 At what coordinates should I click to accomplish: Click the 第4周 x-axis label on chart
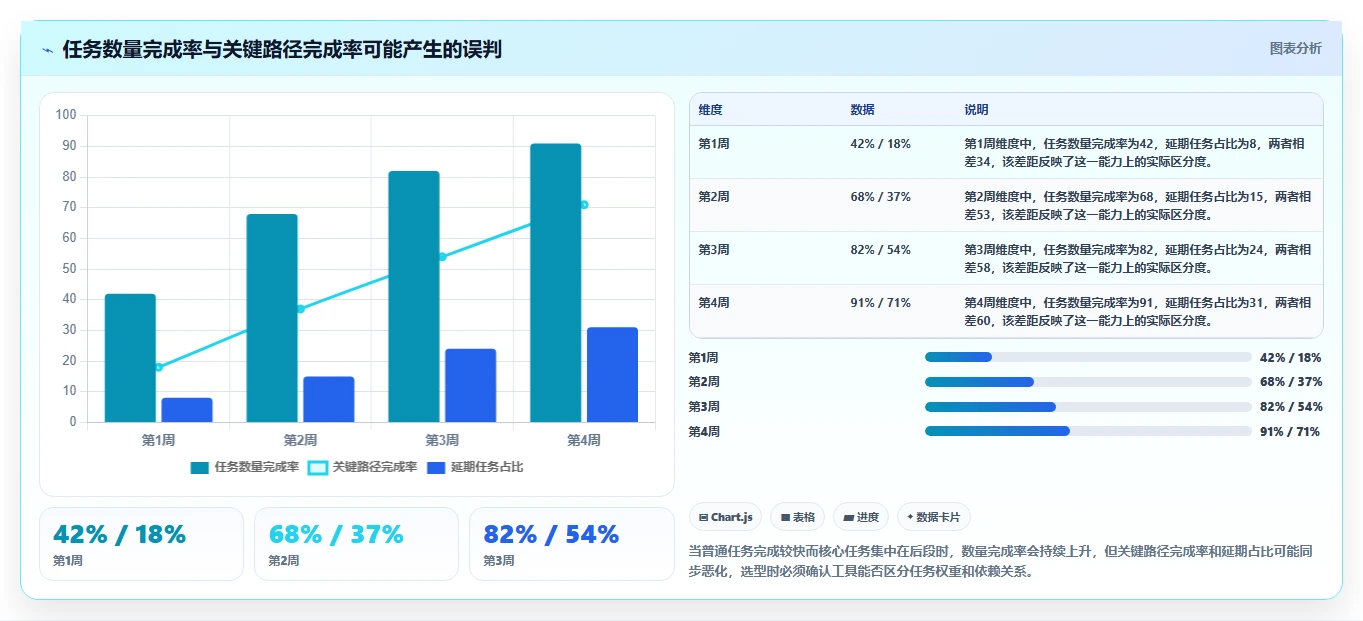(x=584, y=440)
